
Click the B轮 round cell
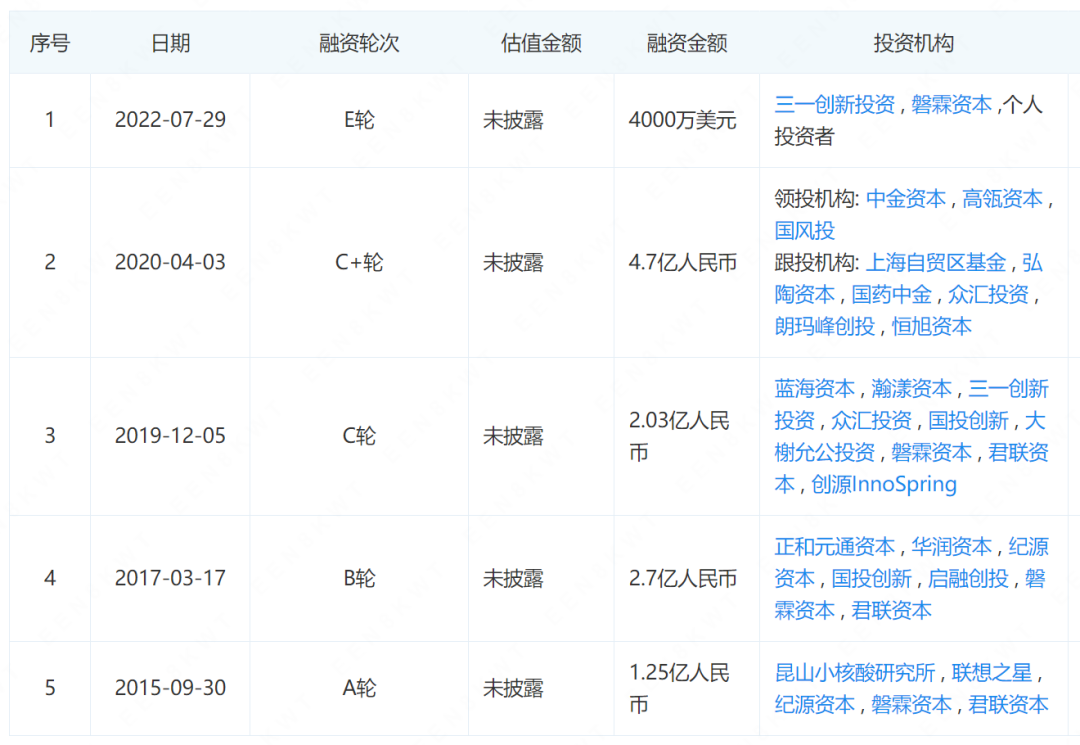[359, 578]
